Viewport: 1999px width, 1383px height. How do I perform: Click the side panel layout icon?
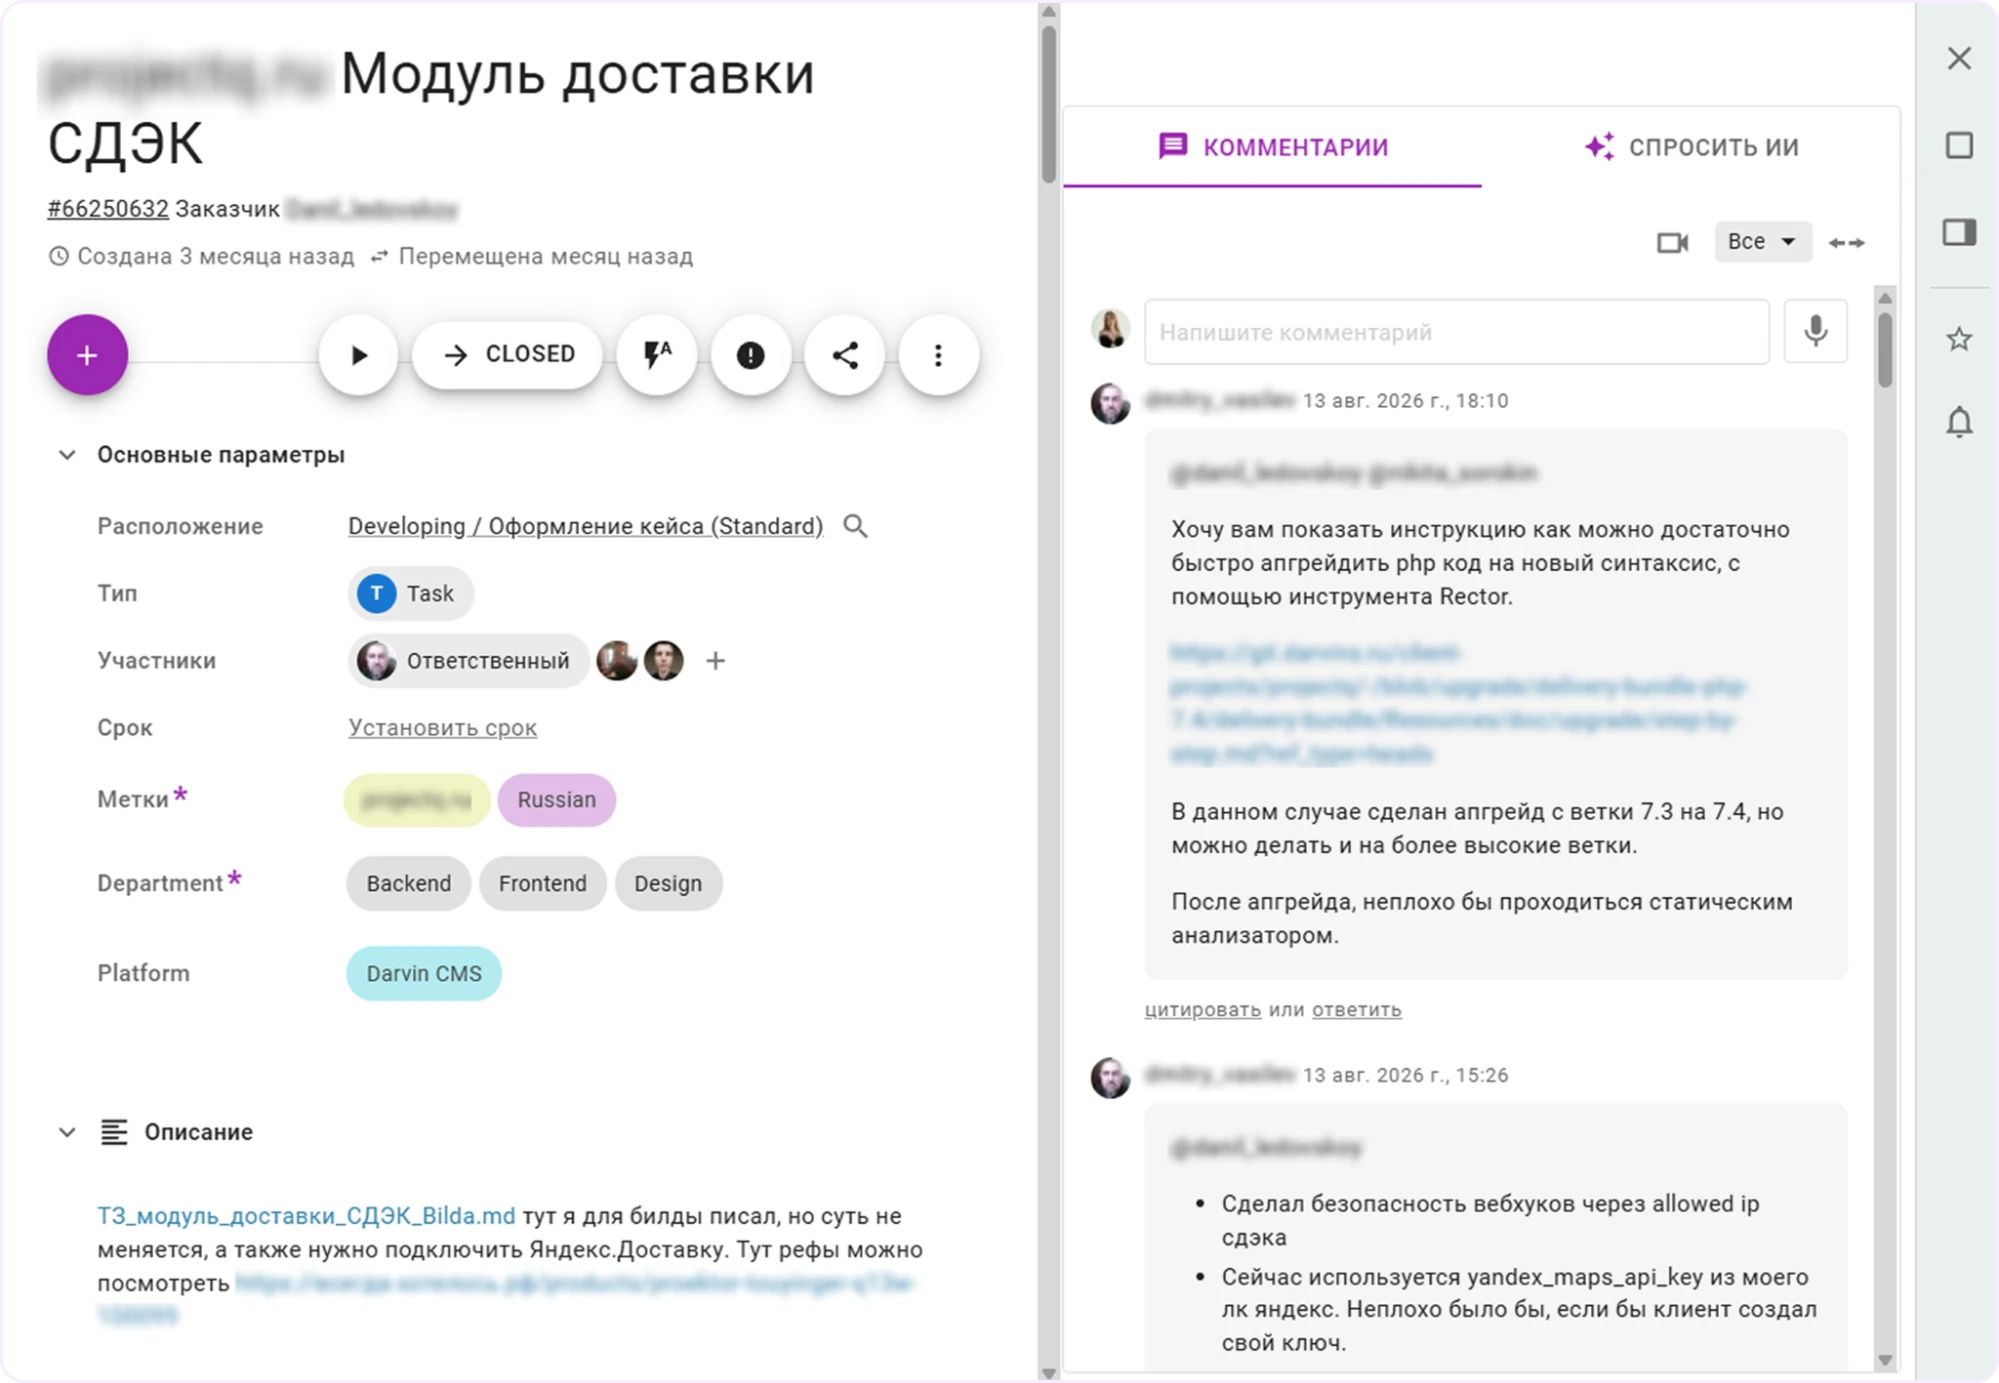[x=1959, y=233]
